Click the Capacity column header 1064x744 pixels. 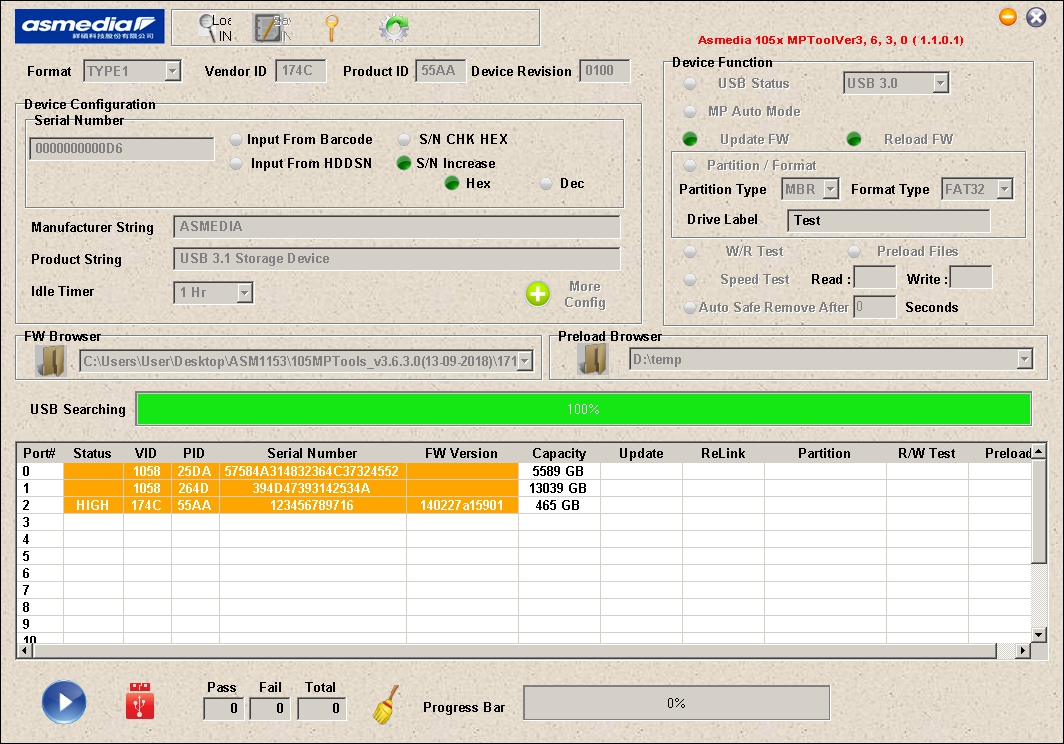coord(558,453)
